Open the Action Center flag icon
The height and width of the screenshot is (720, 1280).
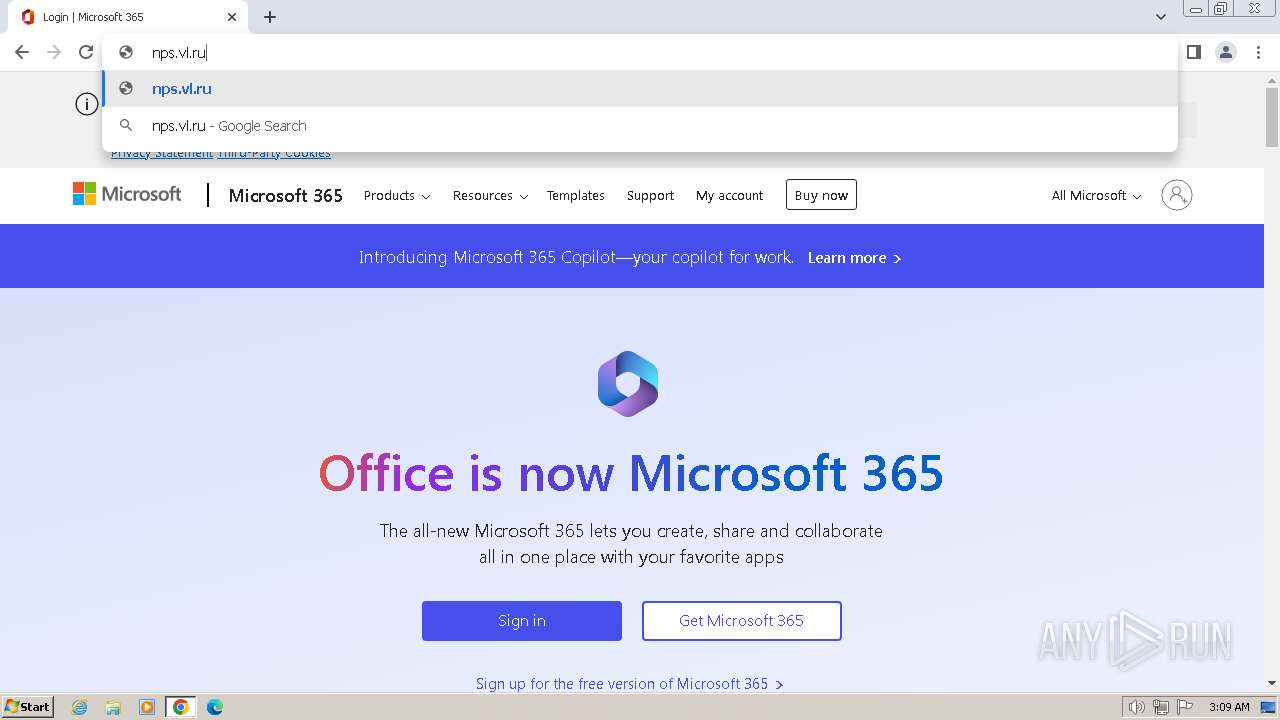click(x=1185, y=707)
